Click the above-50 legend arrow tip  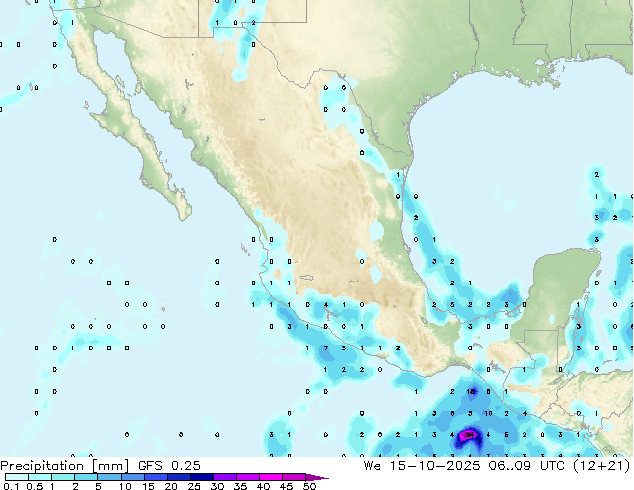point(317,477)
